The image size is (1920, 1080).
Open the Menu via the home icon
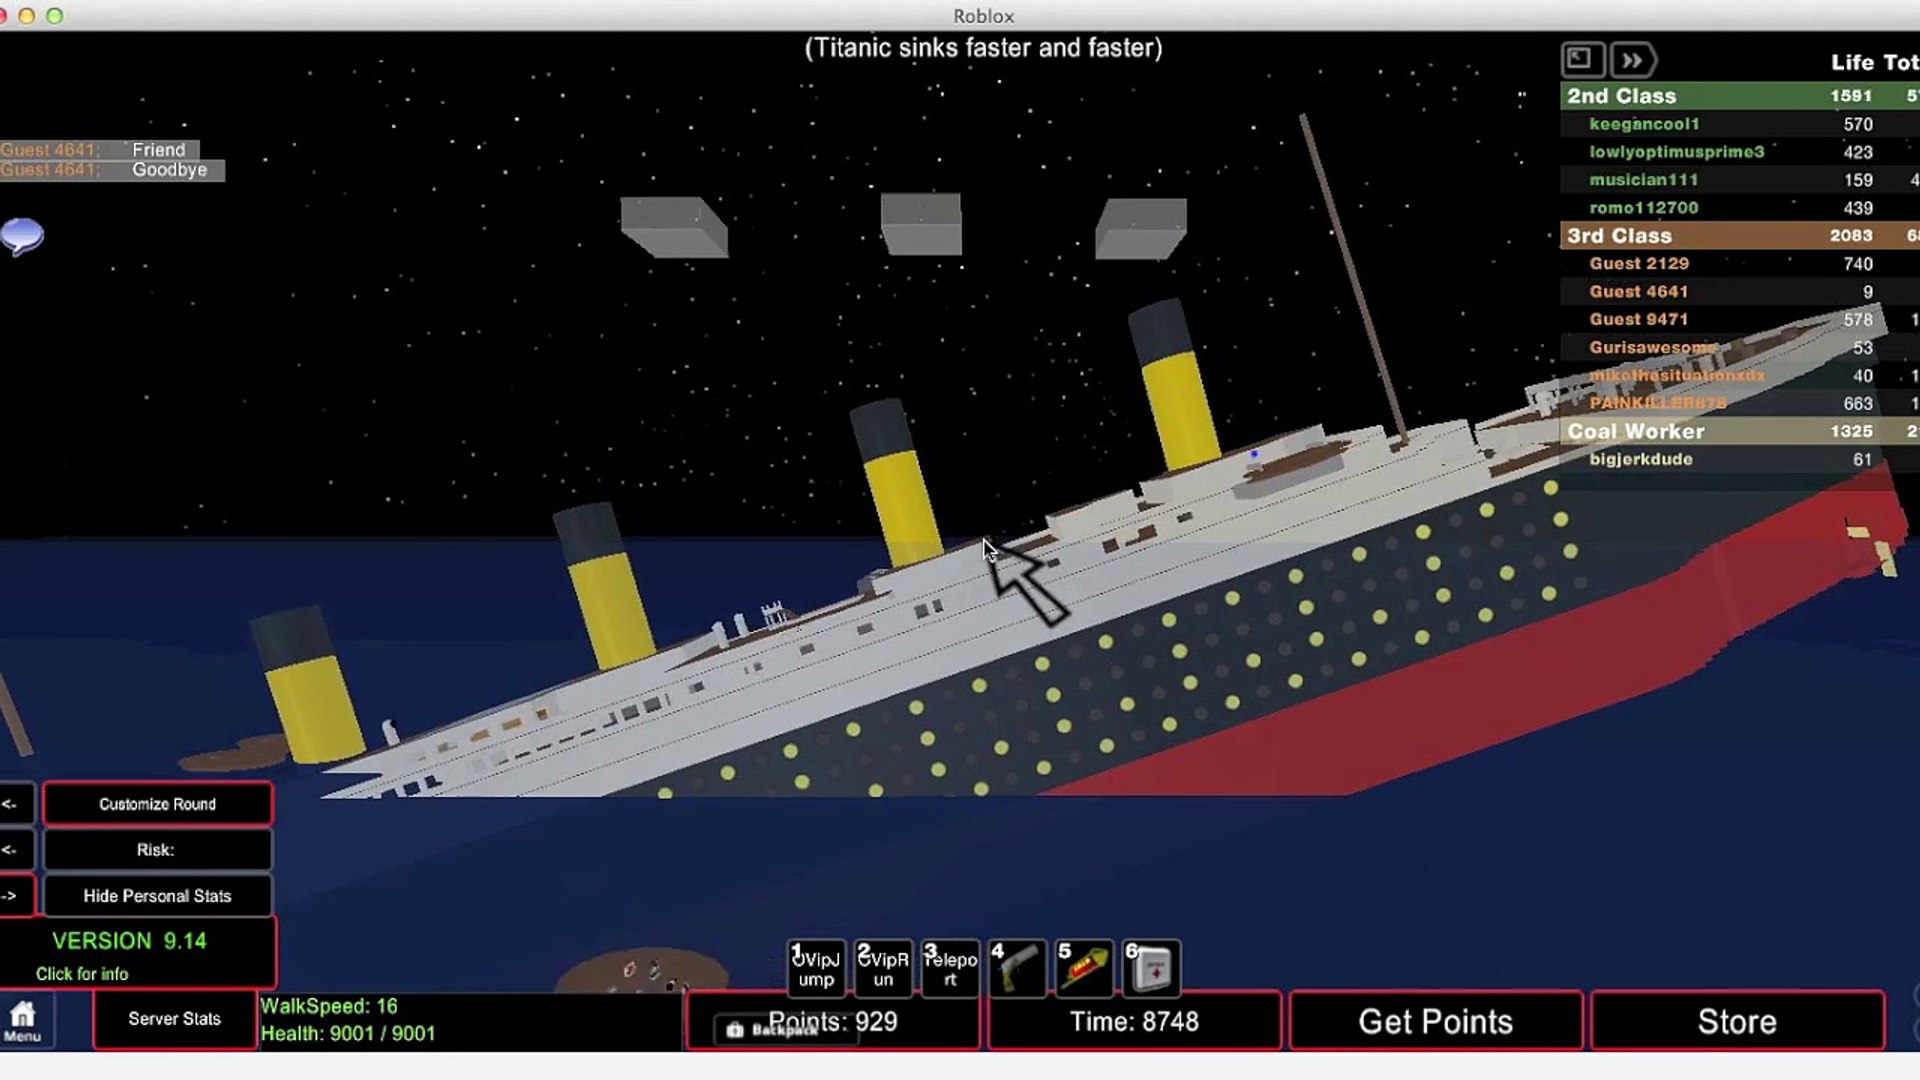coord(23,1018)
